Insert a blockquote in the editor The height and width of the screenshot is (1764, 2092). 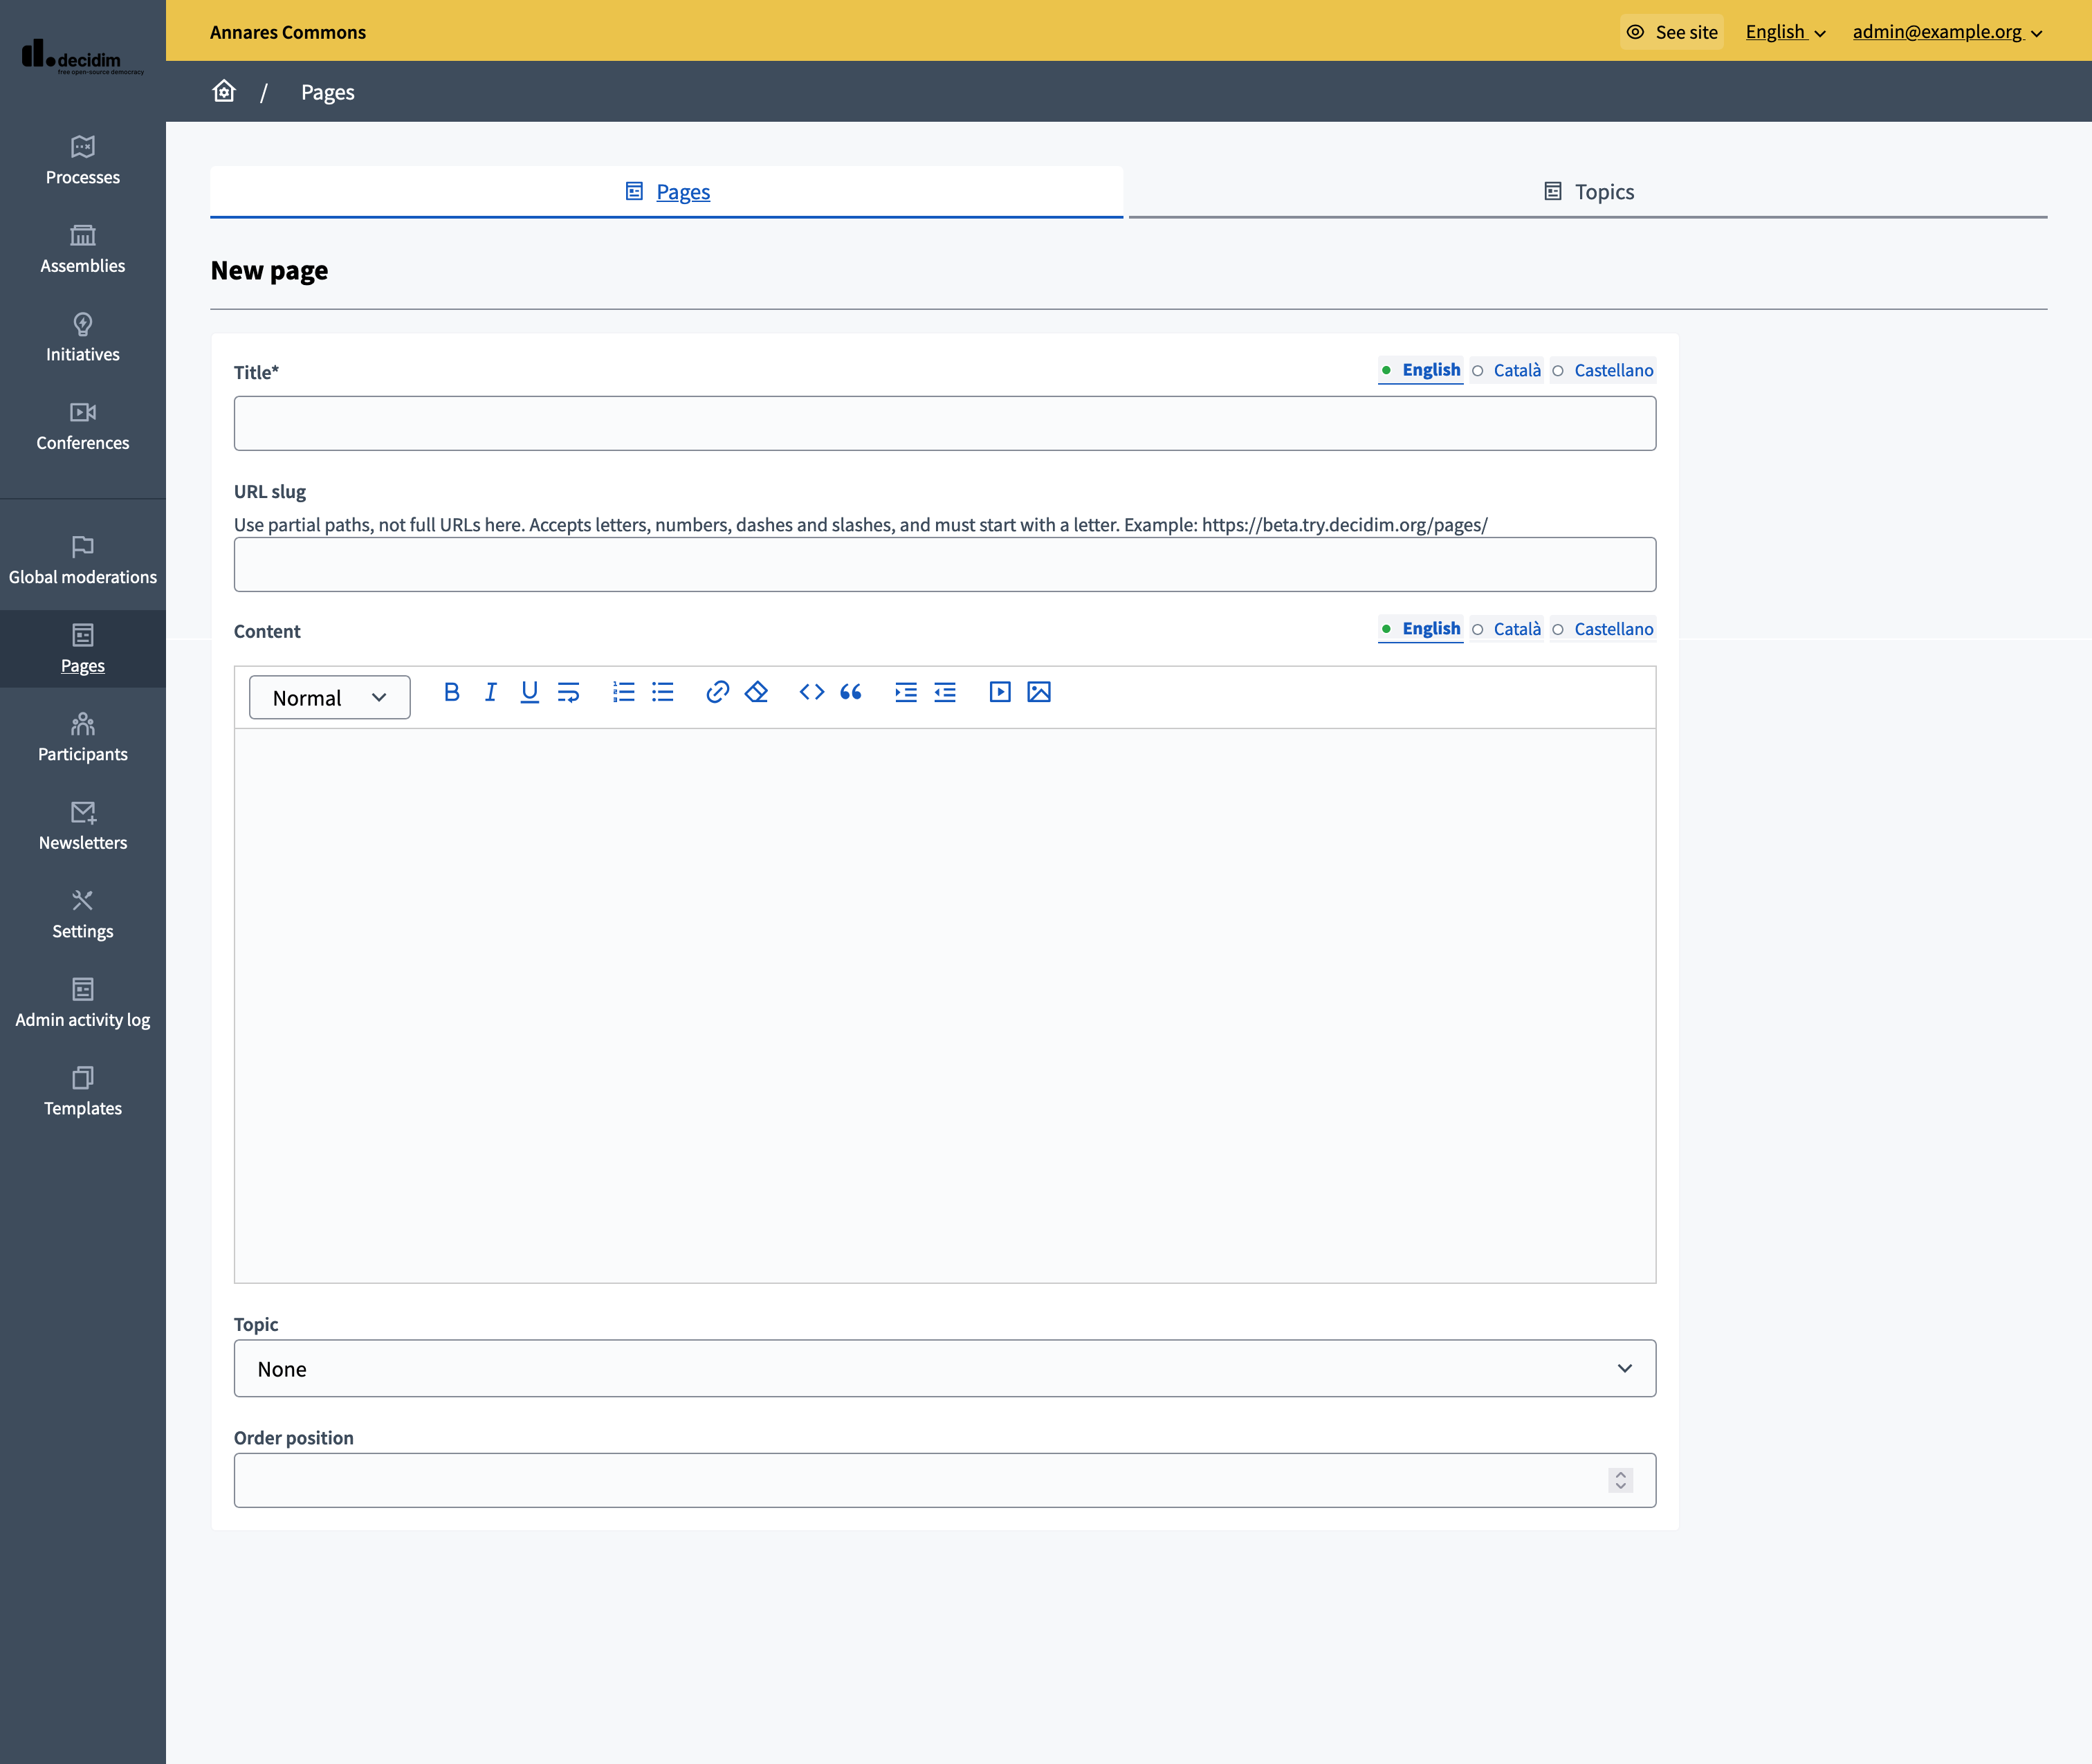851,692
